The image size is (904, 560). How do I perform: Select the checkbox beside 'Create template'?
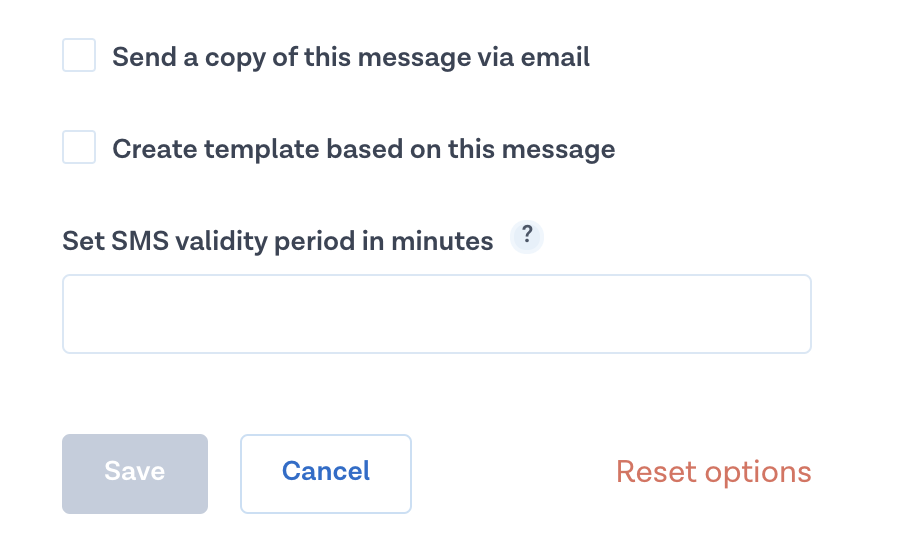point(79,148)
